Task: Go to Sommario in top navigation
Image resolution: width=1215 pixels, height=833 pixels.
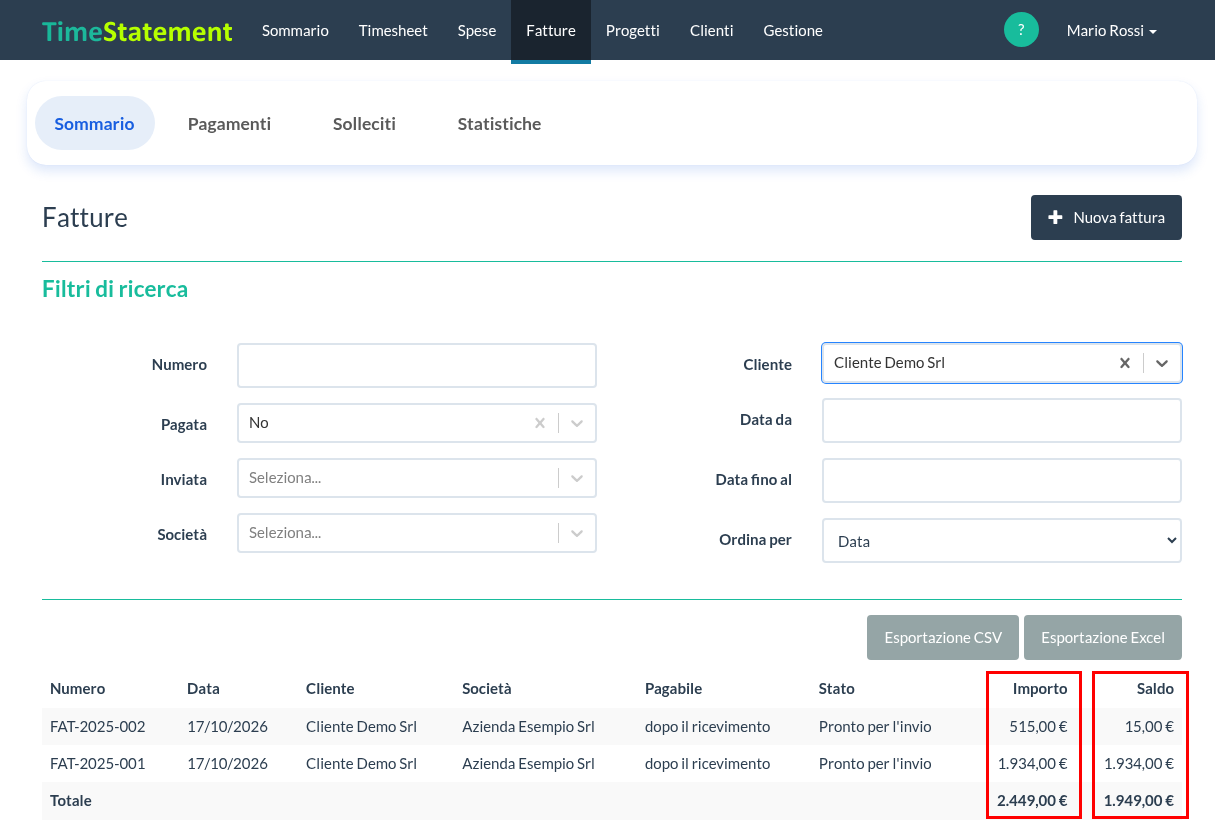Action: point(295,31)
